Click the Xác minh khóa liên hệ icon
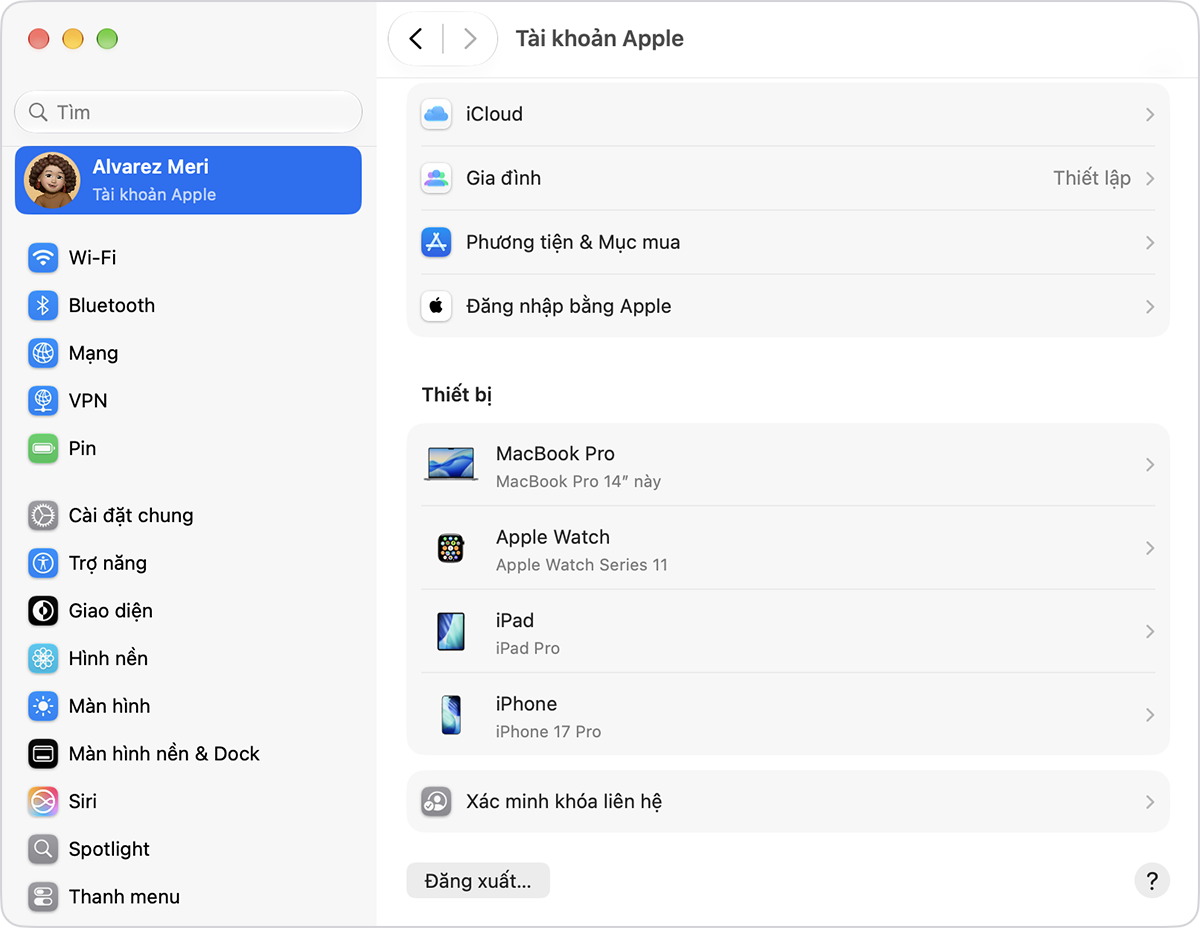Screen dimensions: 1200x928 (x=436, y=802)
